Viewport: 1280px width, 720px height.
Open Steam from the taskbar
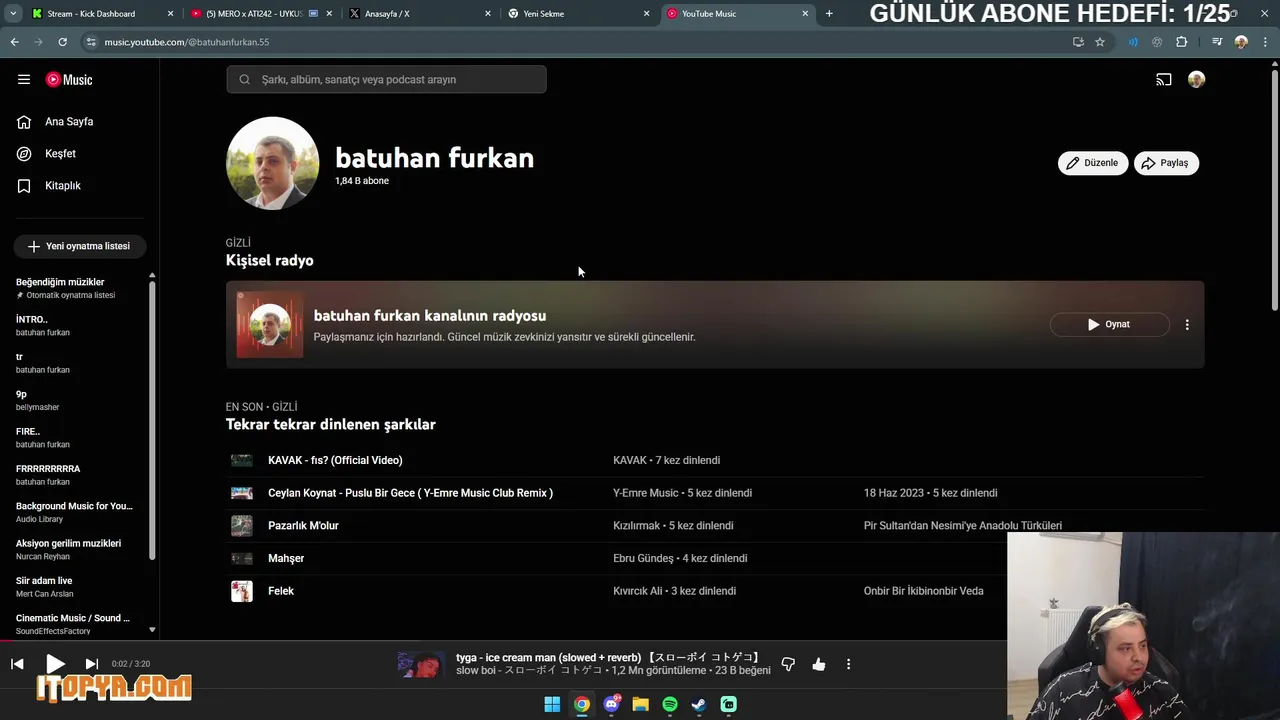(699, 705)
